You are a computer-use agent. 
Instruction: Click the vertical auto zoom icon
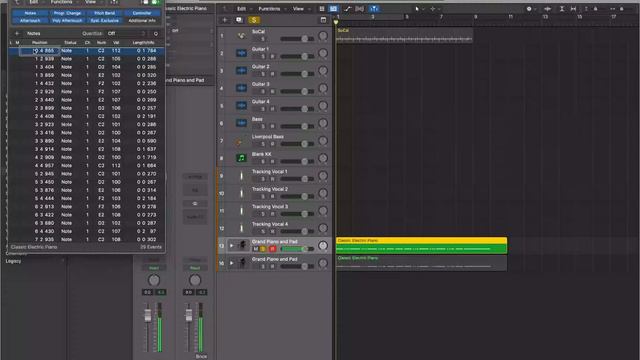562,9
